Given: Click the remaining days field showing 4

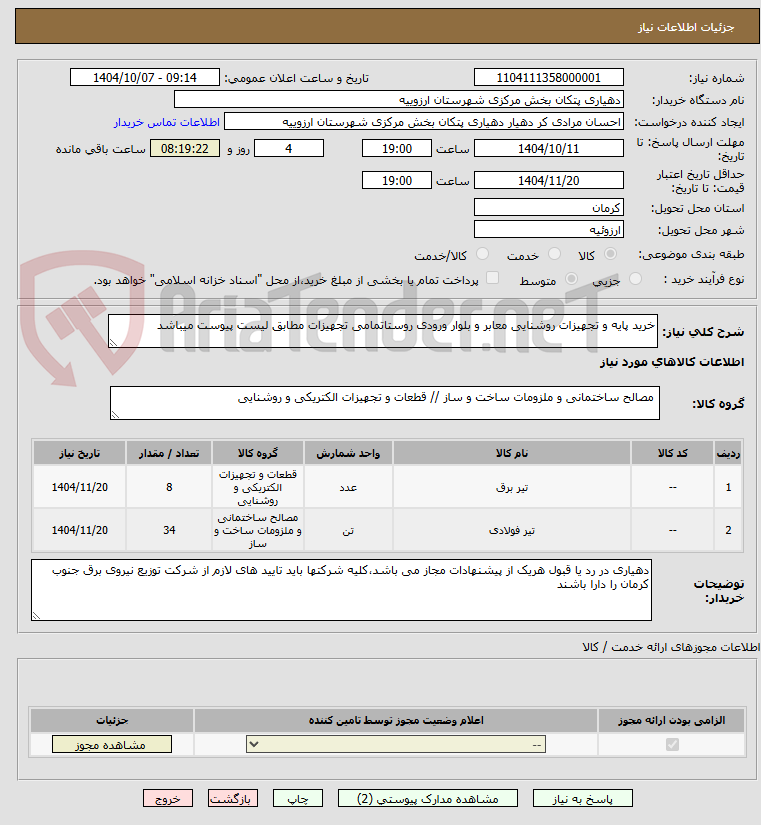Looking at the screenshot, I should 289,148.
